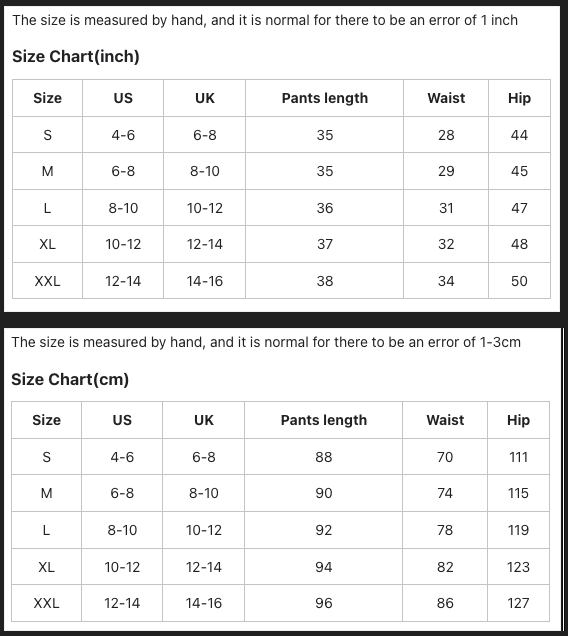568x636 pixels.
Task: Click UK 14-16 cell in inch table
Action: point(204,281)
